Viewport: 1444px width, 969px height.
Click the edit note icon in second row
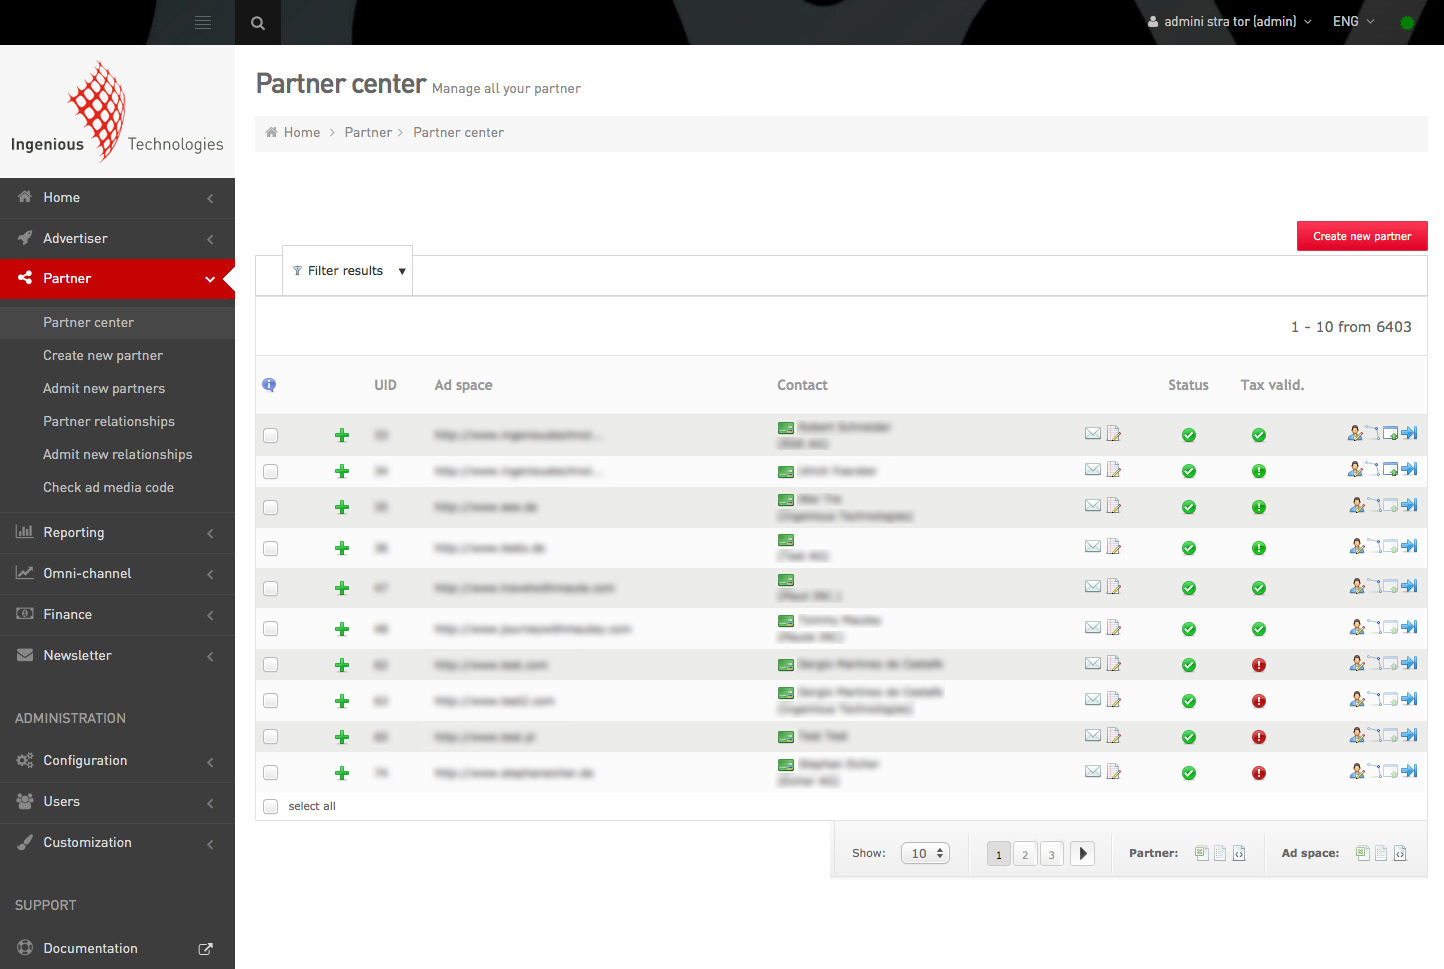point(1114,470)
